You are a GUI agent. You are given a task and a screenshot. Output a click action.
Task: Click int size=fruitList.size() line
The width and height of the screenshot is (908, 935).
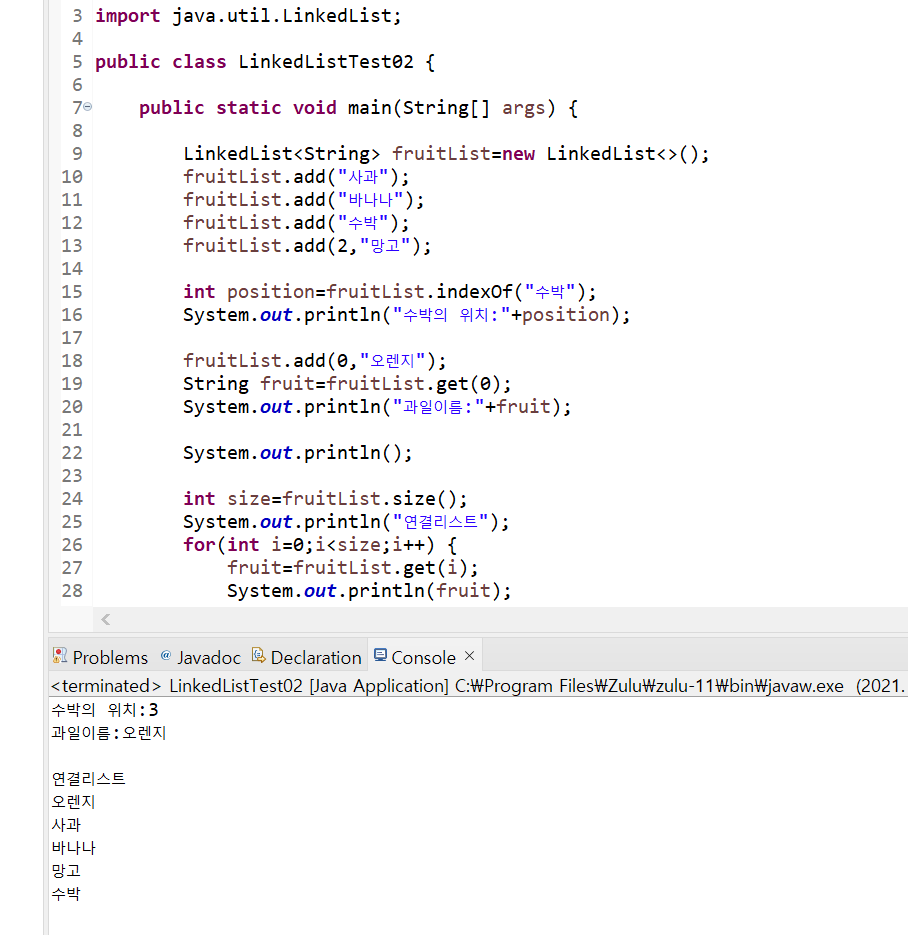[325, 499]
